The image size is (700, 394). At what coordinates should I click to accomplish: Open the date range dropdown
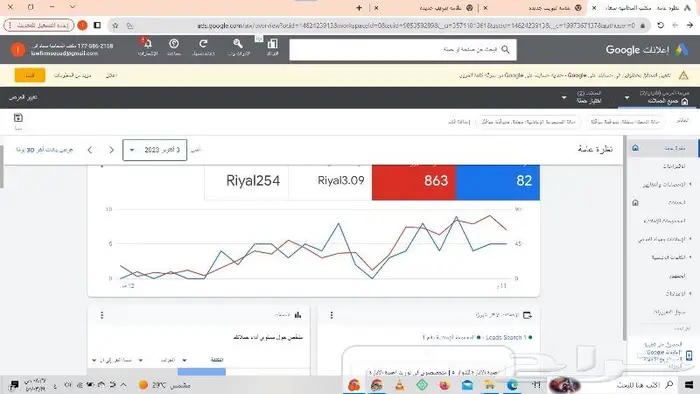coord(154,150)
